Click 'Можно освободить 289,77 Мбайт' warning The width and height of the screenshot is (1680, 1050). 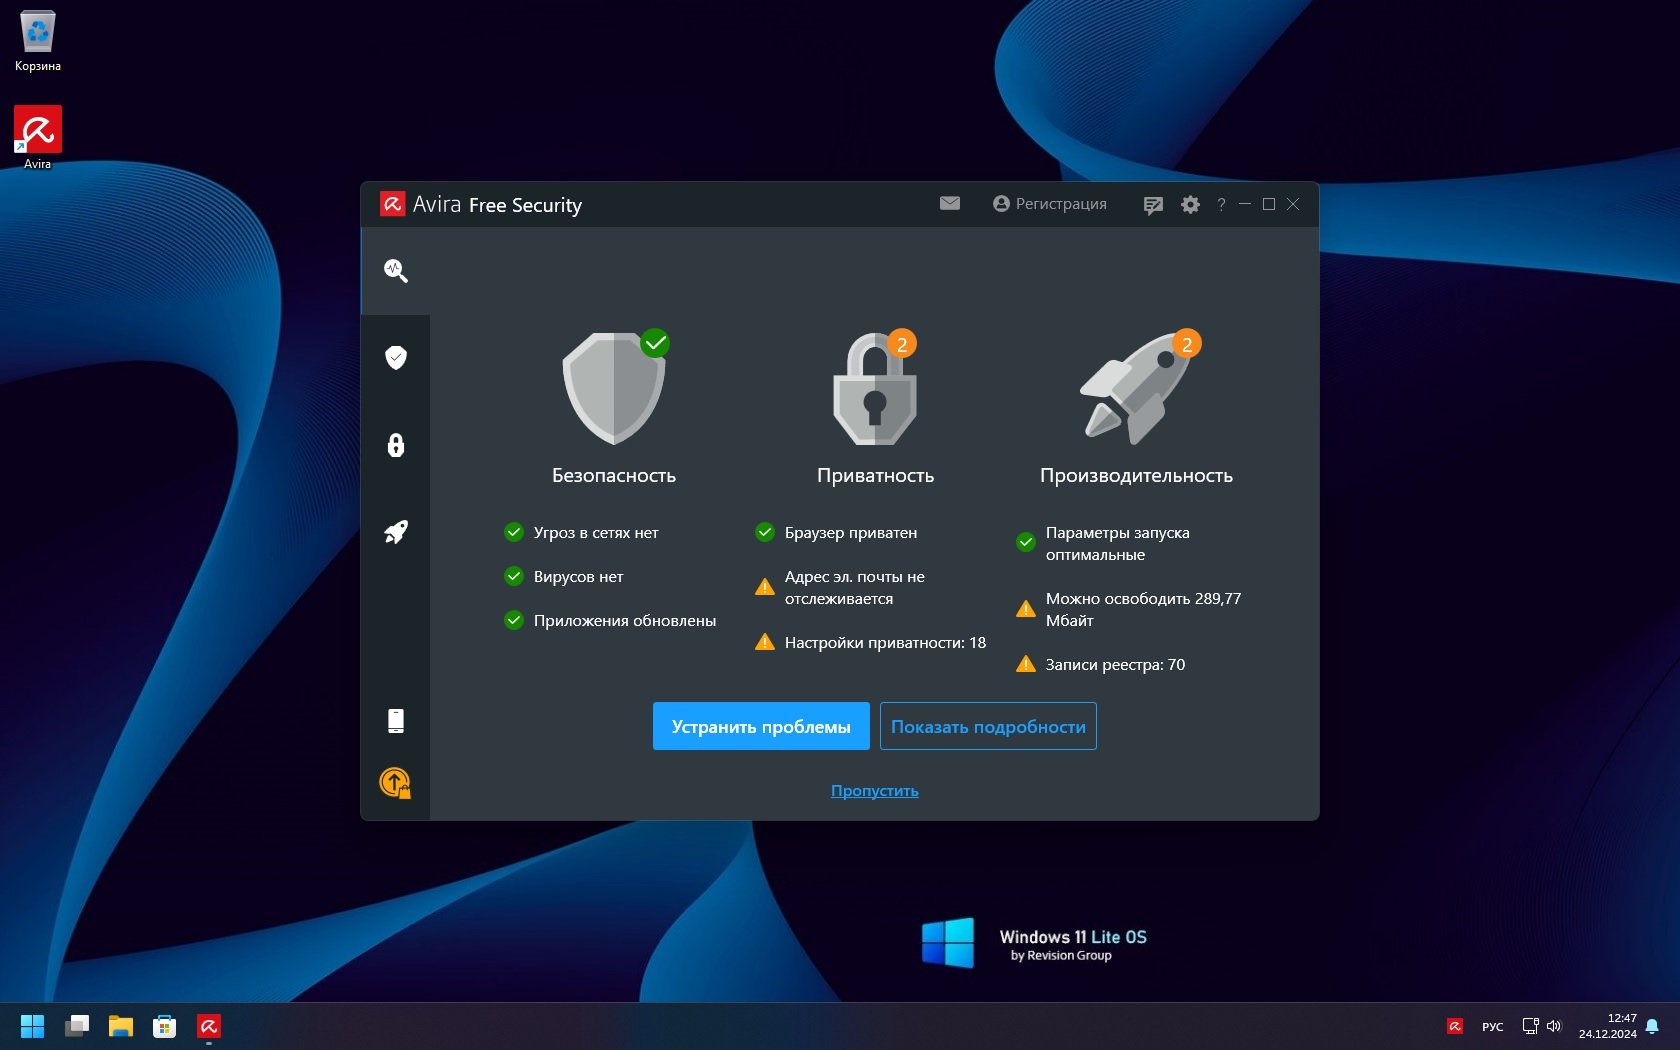click(1129, 610)
